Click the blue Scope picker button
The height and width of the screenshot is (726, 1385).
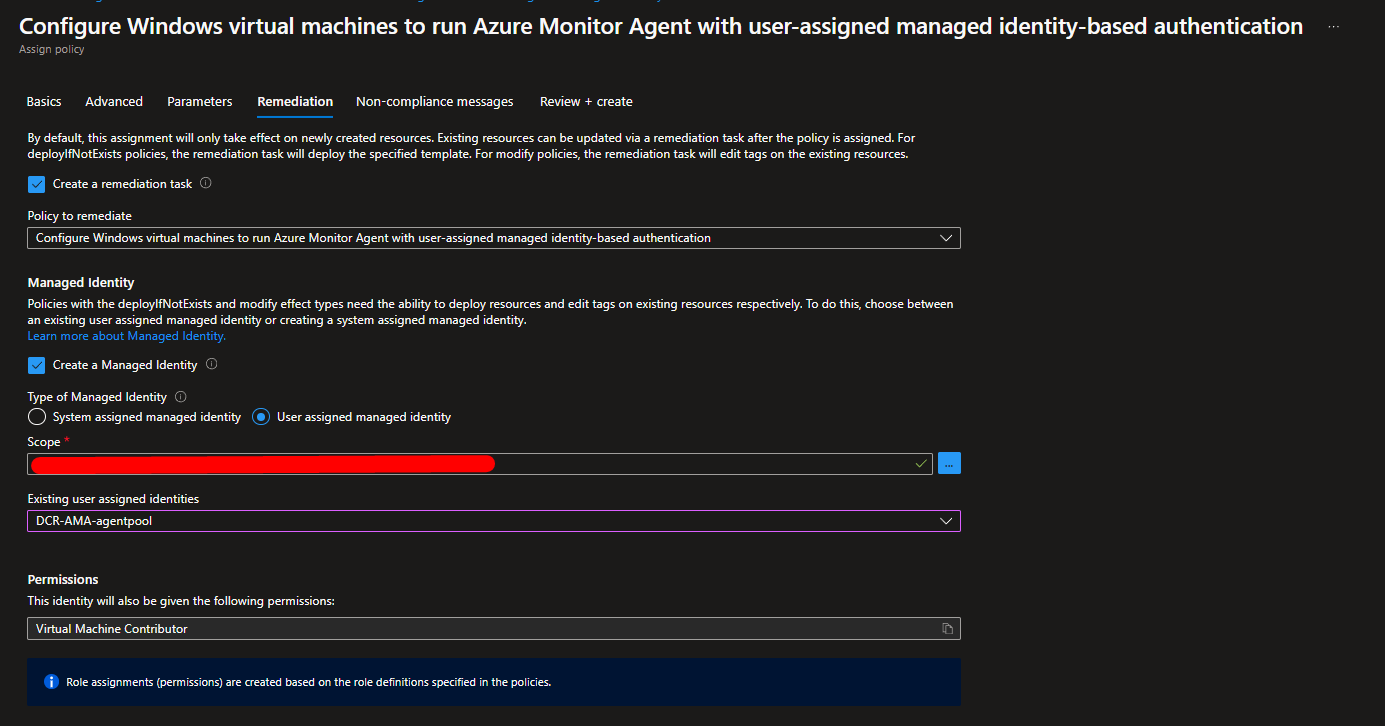pyautogui.click(x=949, y=464)
